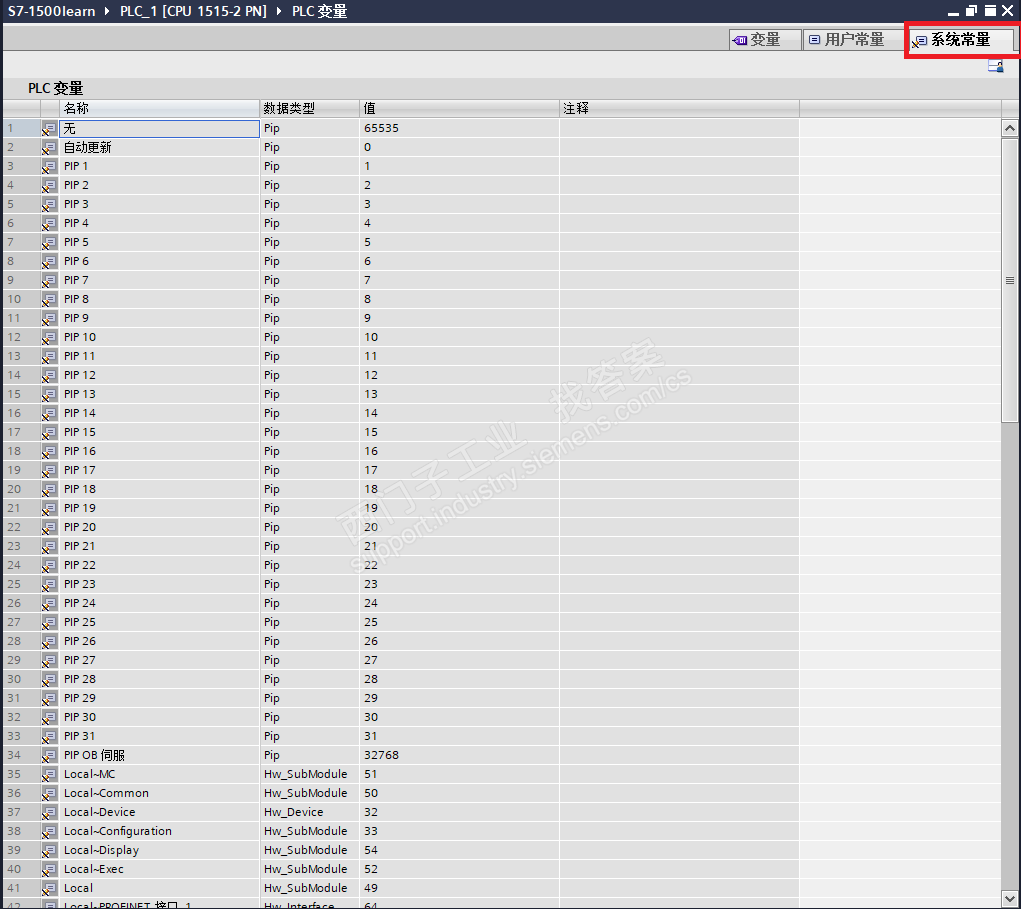This screenshot has width=1021, height=909.
Task: Click the value 32768
Action: (x=381, y=755)
